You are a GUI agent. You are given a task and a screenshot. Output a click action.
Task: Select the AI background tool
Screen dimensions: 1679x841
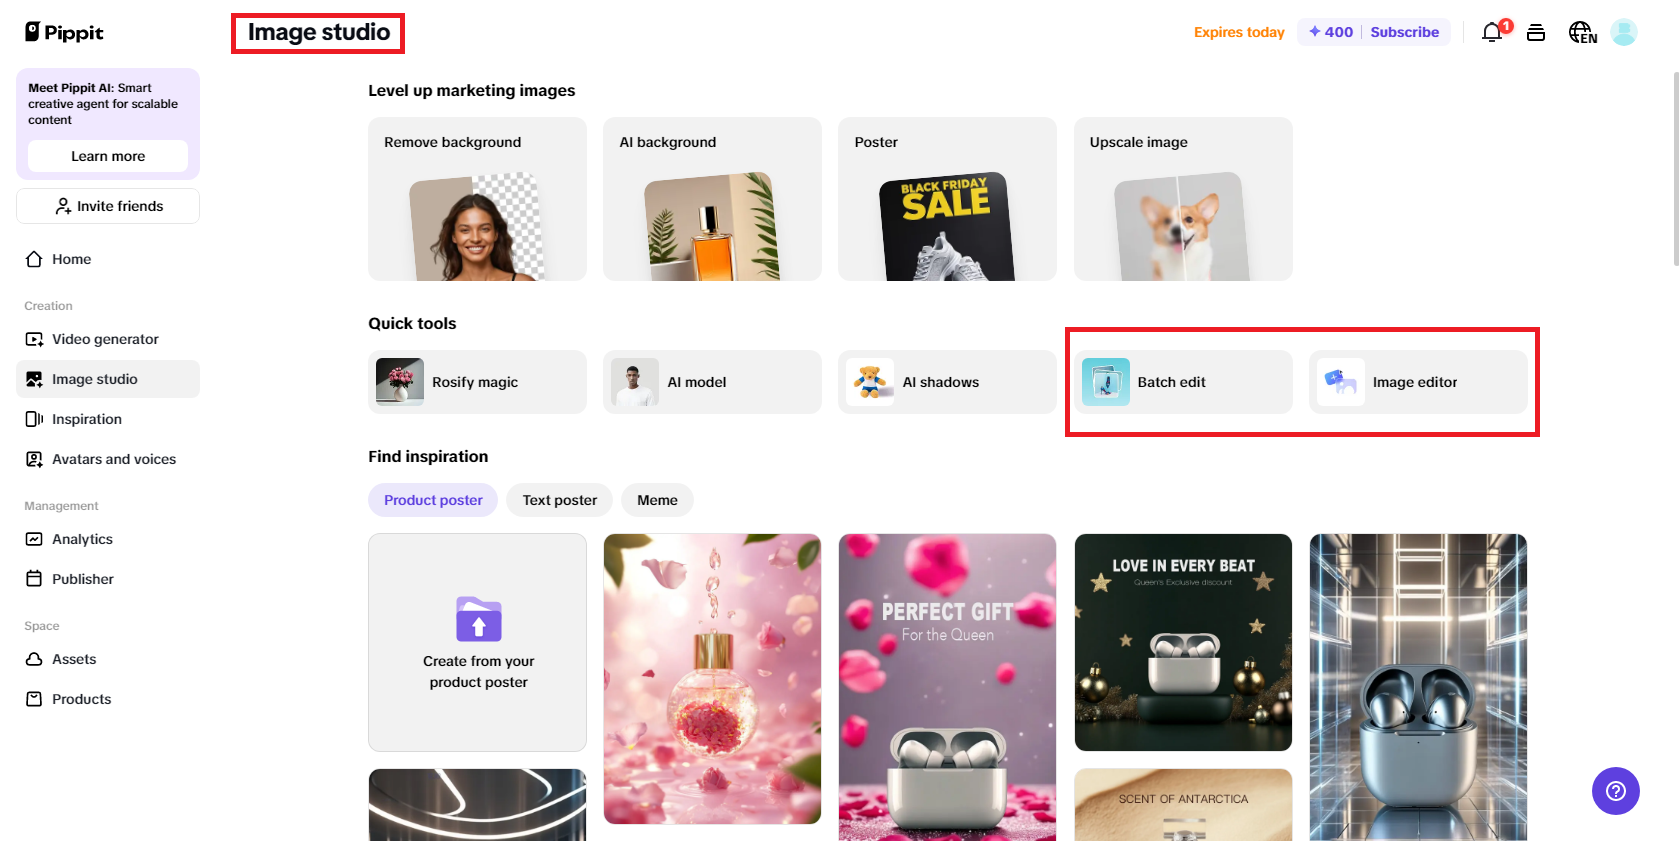pyautogui.click(x=711, y=198)
